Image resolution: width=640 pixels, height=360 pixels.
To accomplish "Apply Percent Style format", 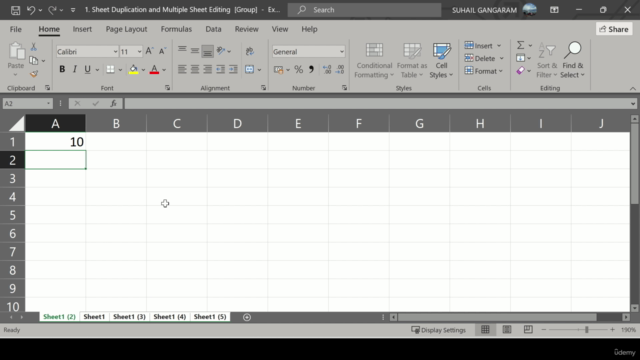I will [x=299, y=69].
